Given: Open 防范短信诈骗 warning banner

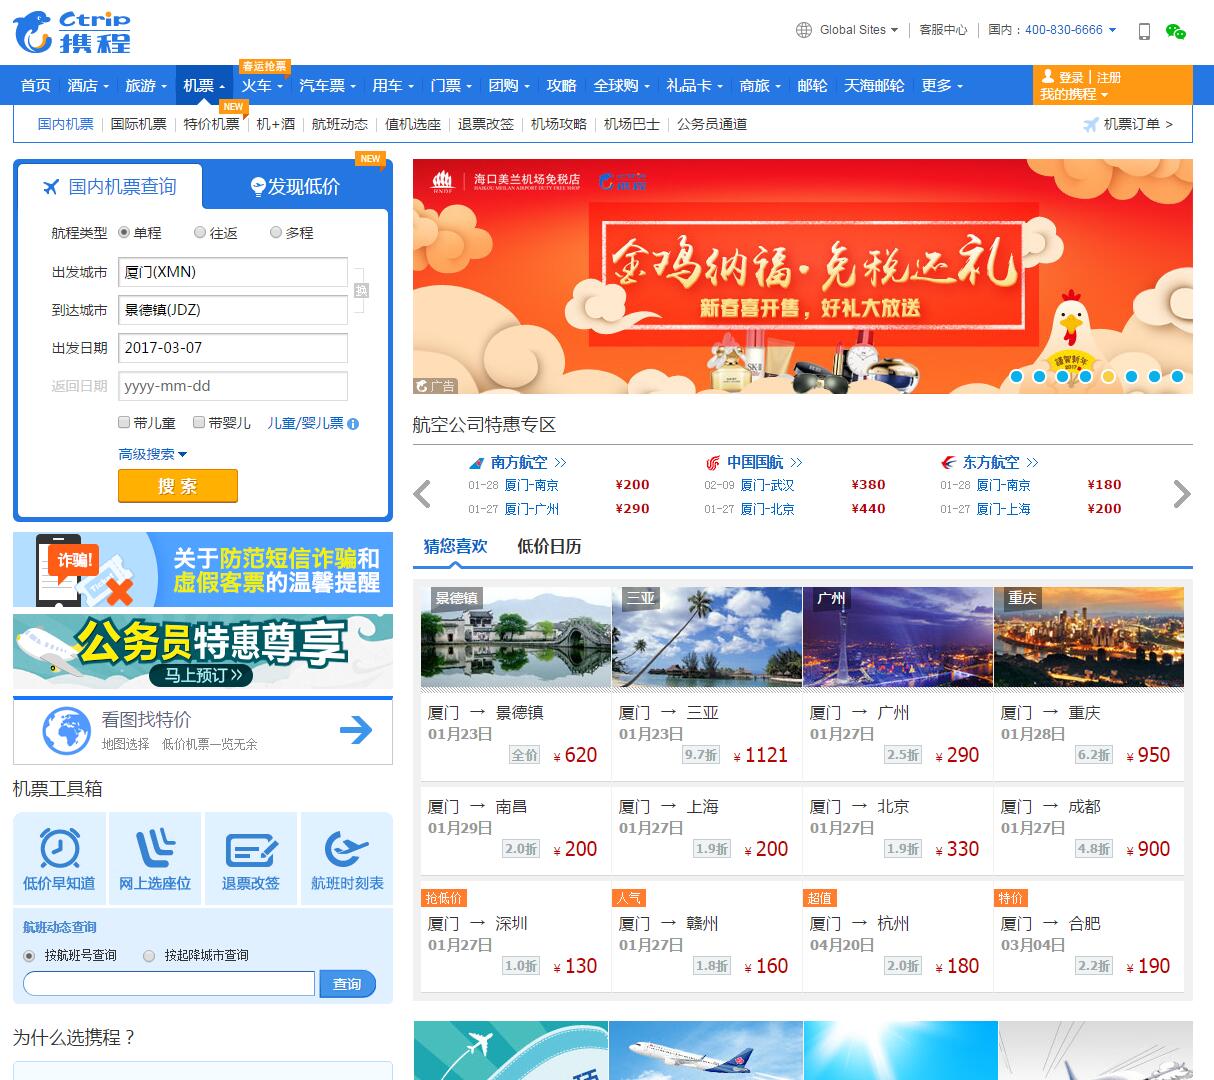Looking at the screenshot, I should coord(203,570).
